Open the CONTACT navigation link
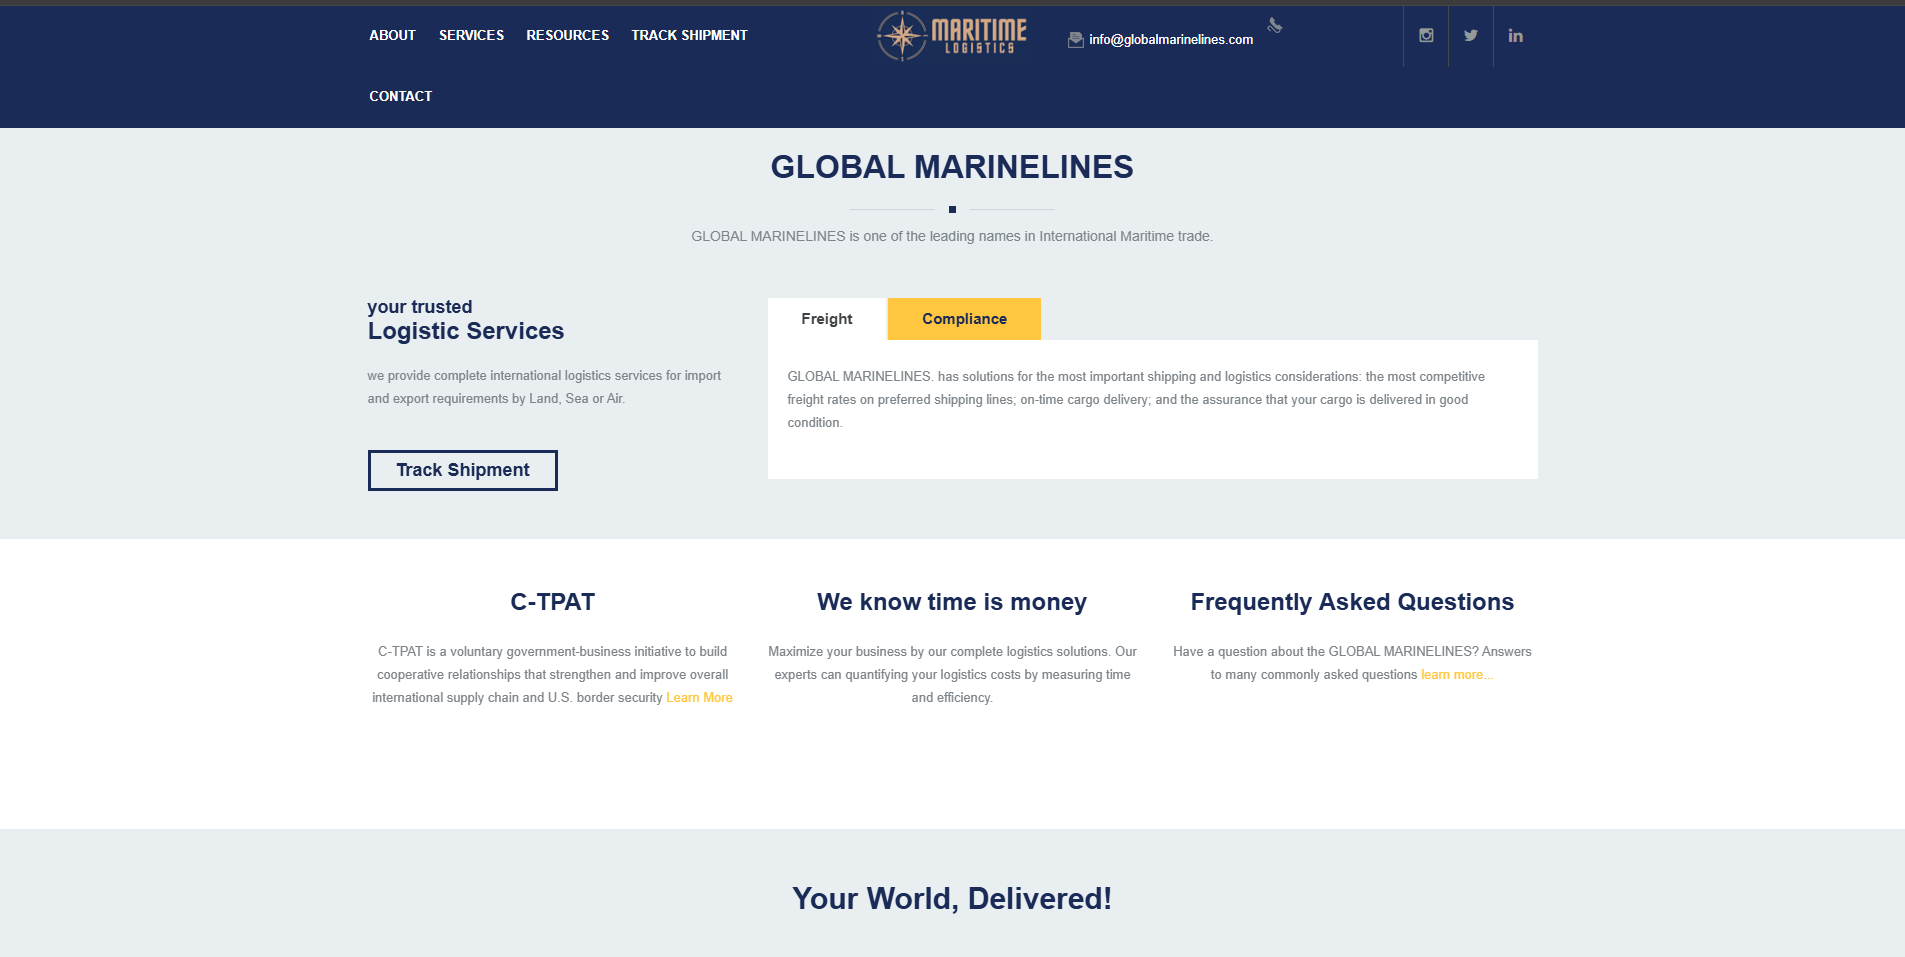1905x957 pixels. [400, 96]
